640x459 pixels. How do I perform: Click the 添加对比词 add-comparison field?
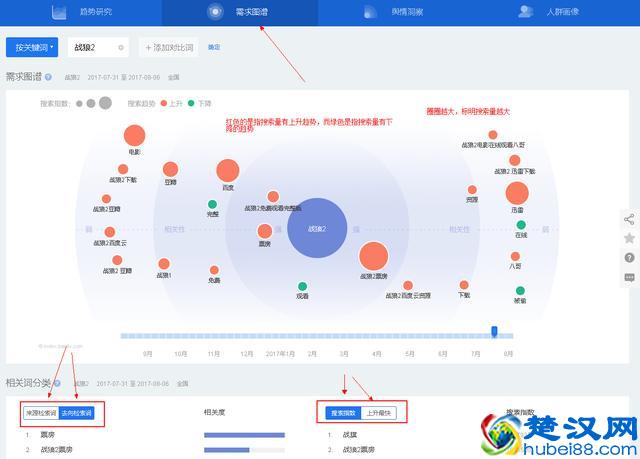click(x=169, y=47)
